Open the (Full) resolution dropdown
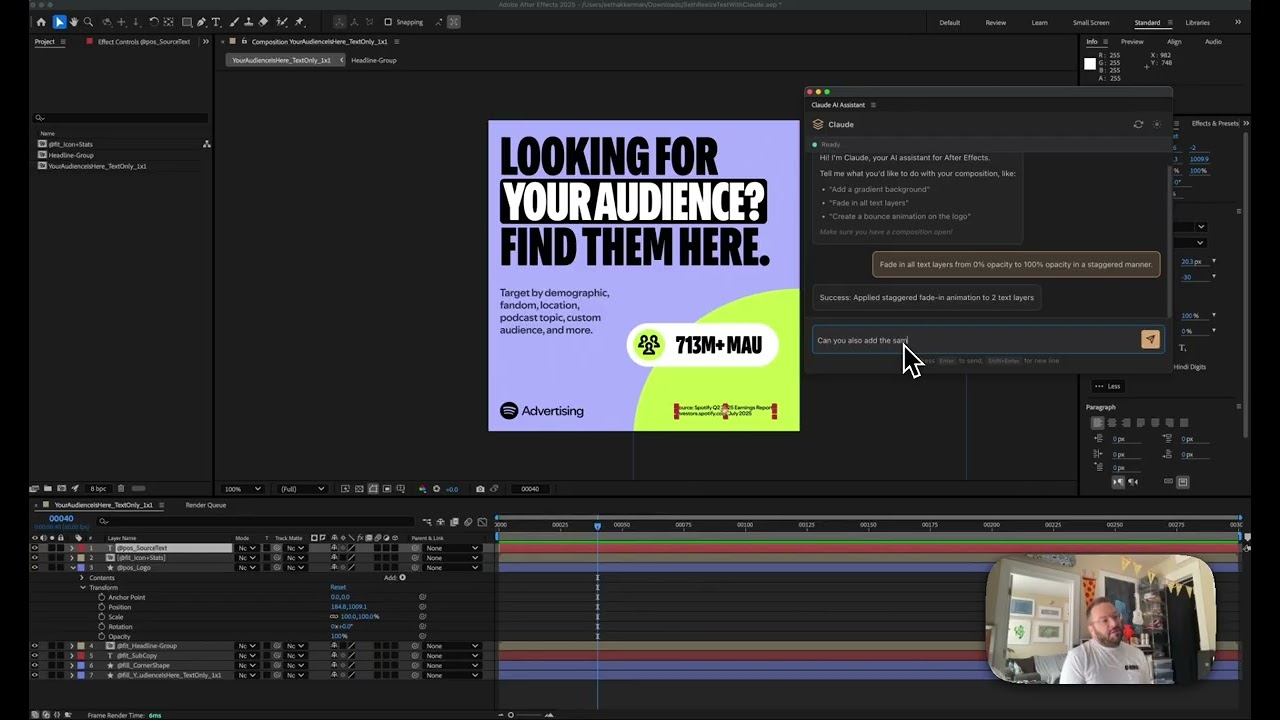Screen dimensions: 1280x720 click(302, 489)
